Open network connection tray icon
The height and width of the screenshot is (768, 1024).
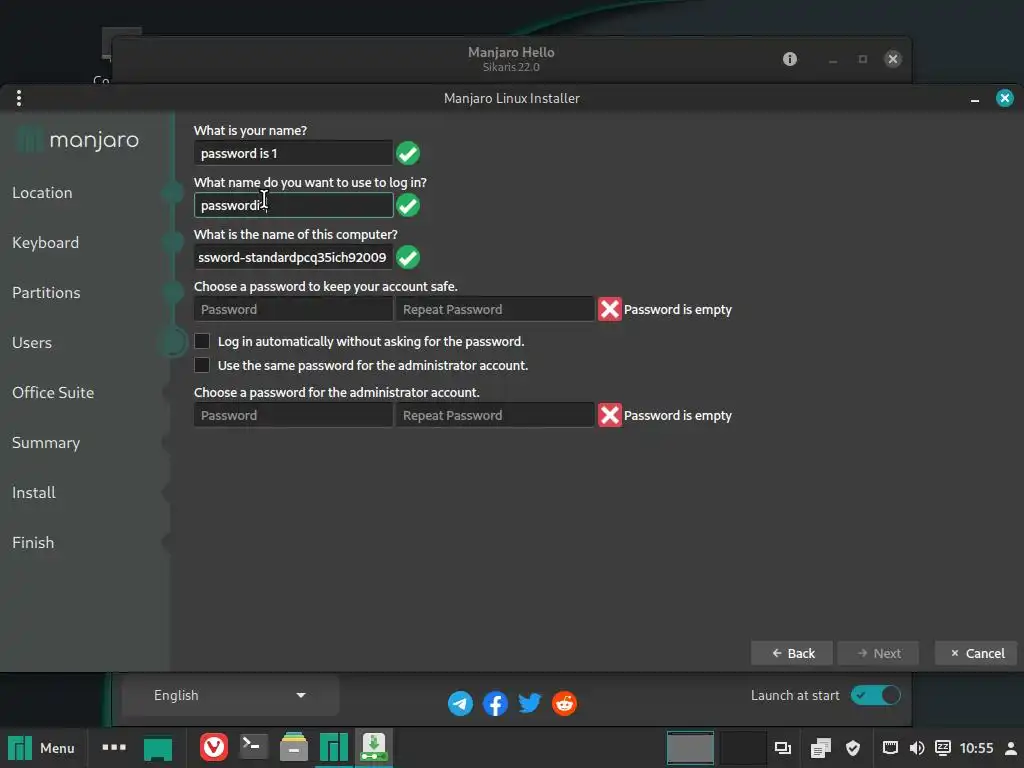(890, 748)
